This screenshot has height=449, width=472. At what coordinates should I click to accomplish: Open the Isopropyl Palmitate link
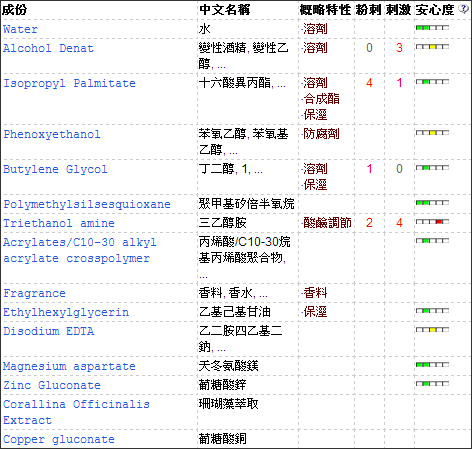(69, 83)
